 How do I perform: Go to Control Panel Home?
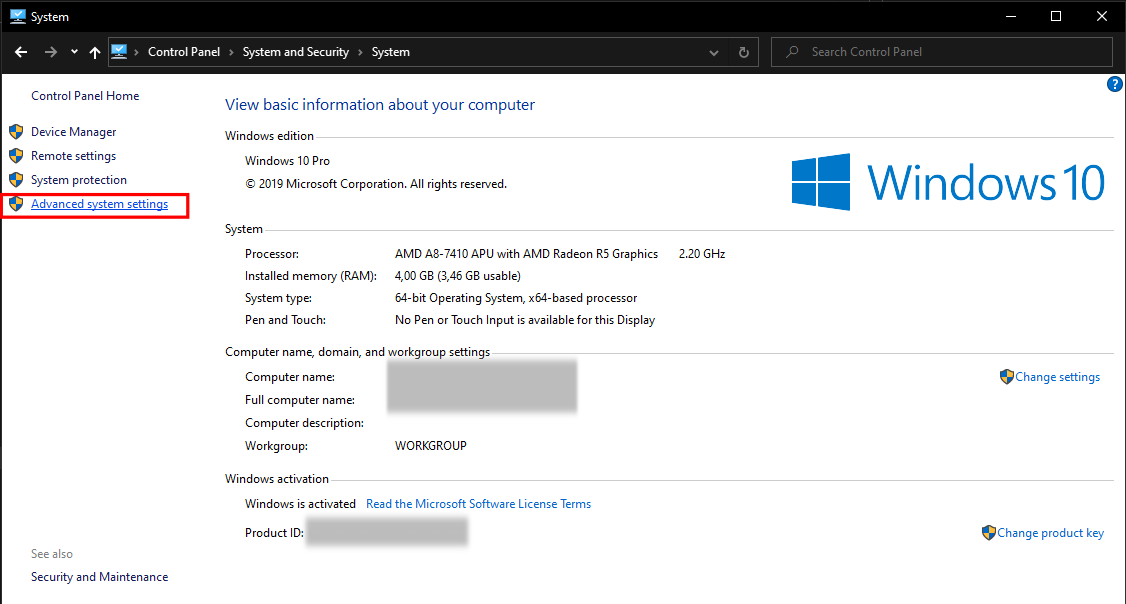pos(85,96)
